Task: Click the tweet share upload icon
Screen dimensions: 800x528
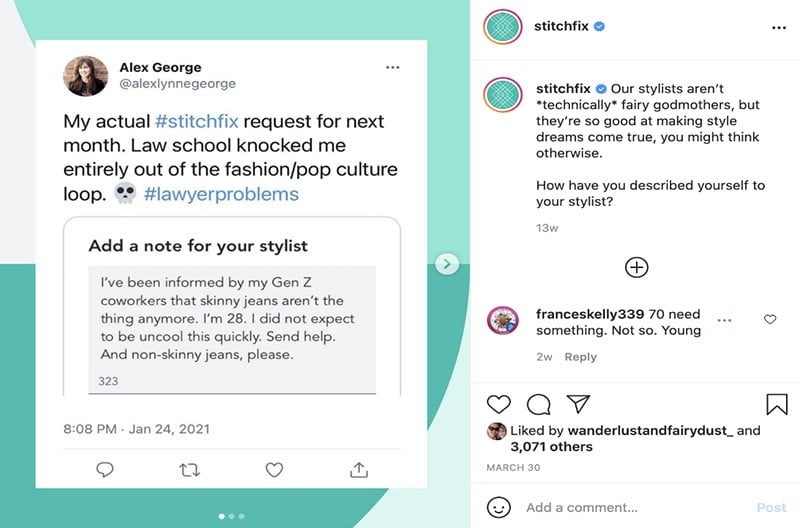Action: click(359, 469)
